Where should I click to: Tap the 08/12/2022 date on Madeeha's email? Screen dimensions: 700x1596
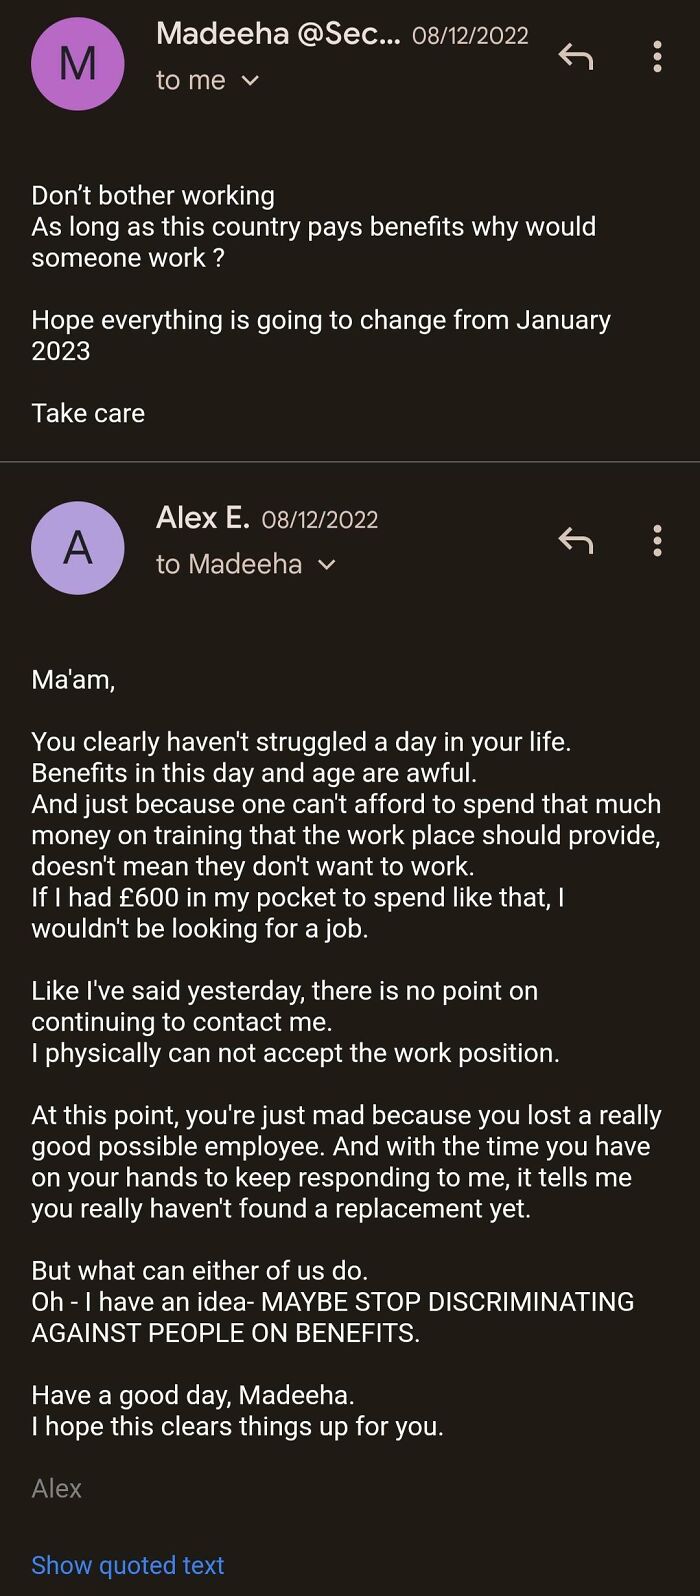[x=471, y=34]
